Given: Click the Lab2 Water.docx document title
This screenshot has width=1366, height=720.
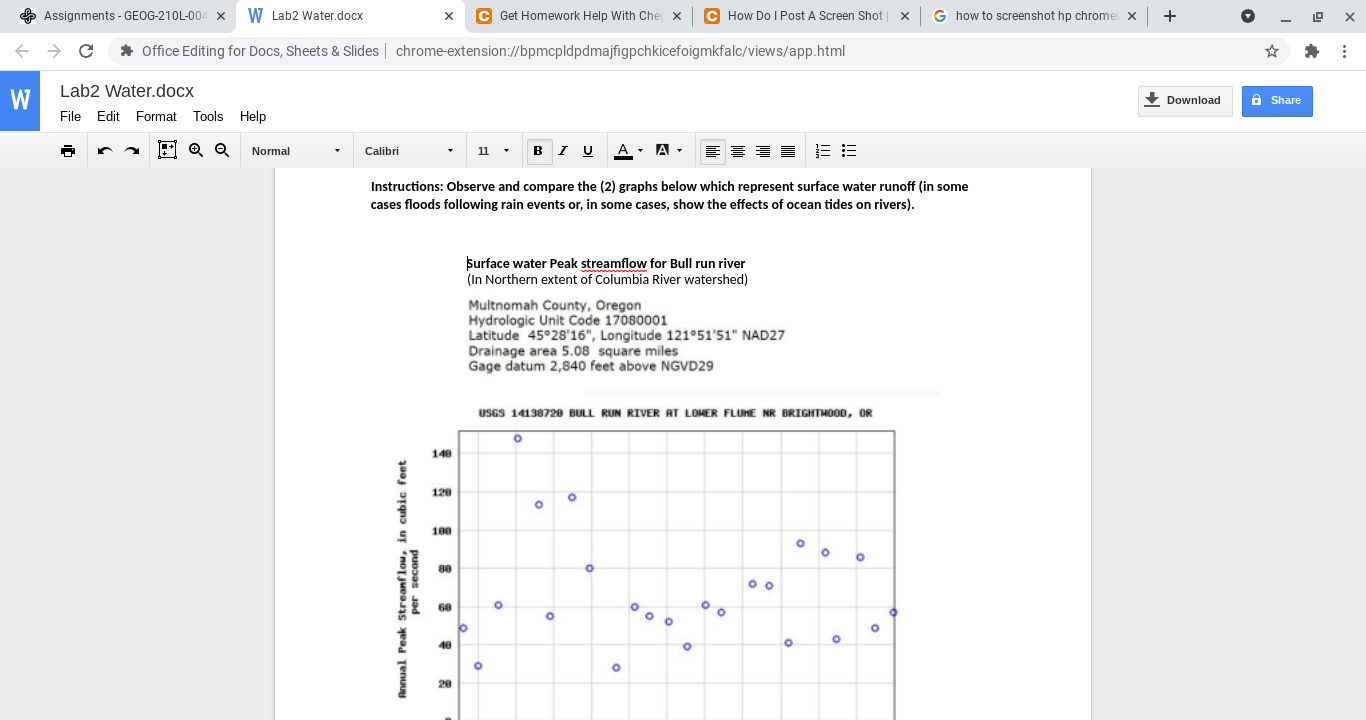Looking at the screenshot, I should (x=127, y=91).
